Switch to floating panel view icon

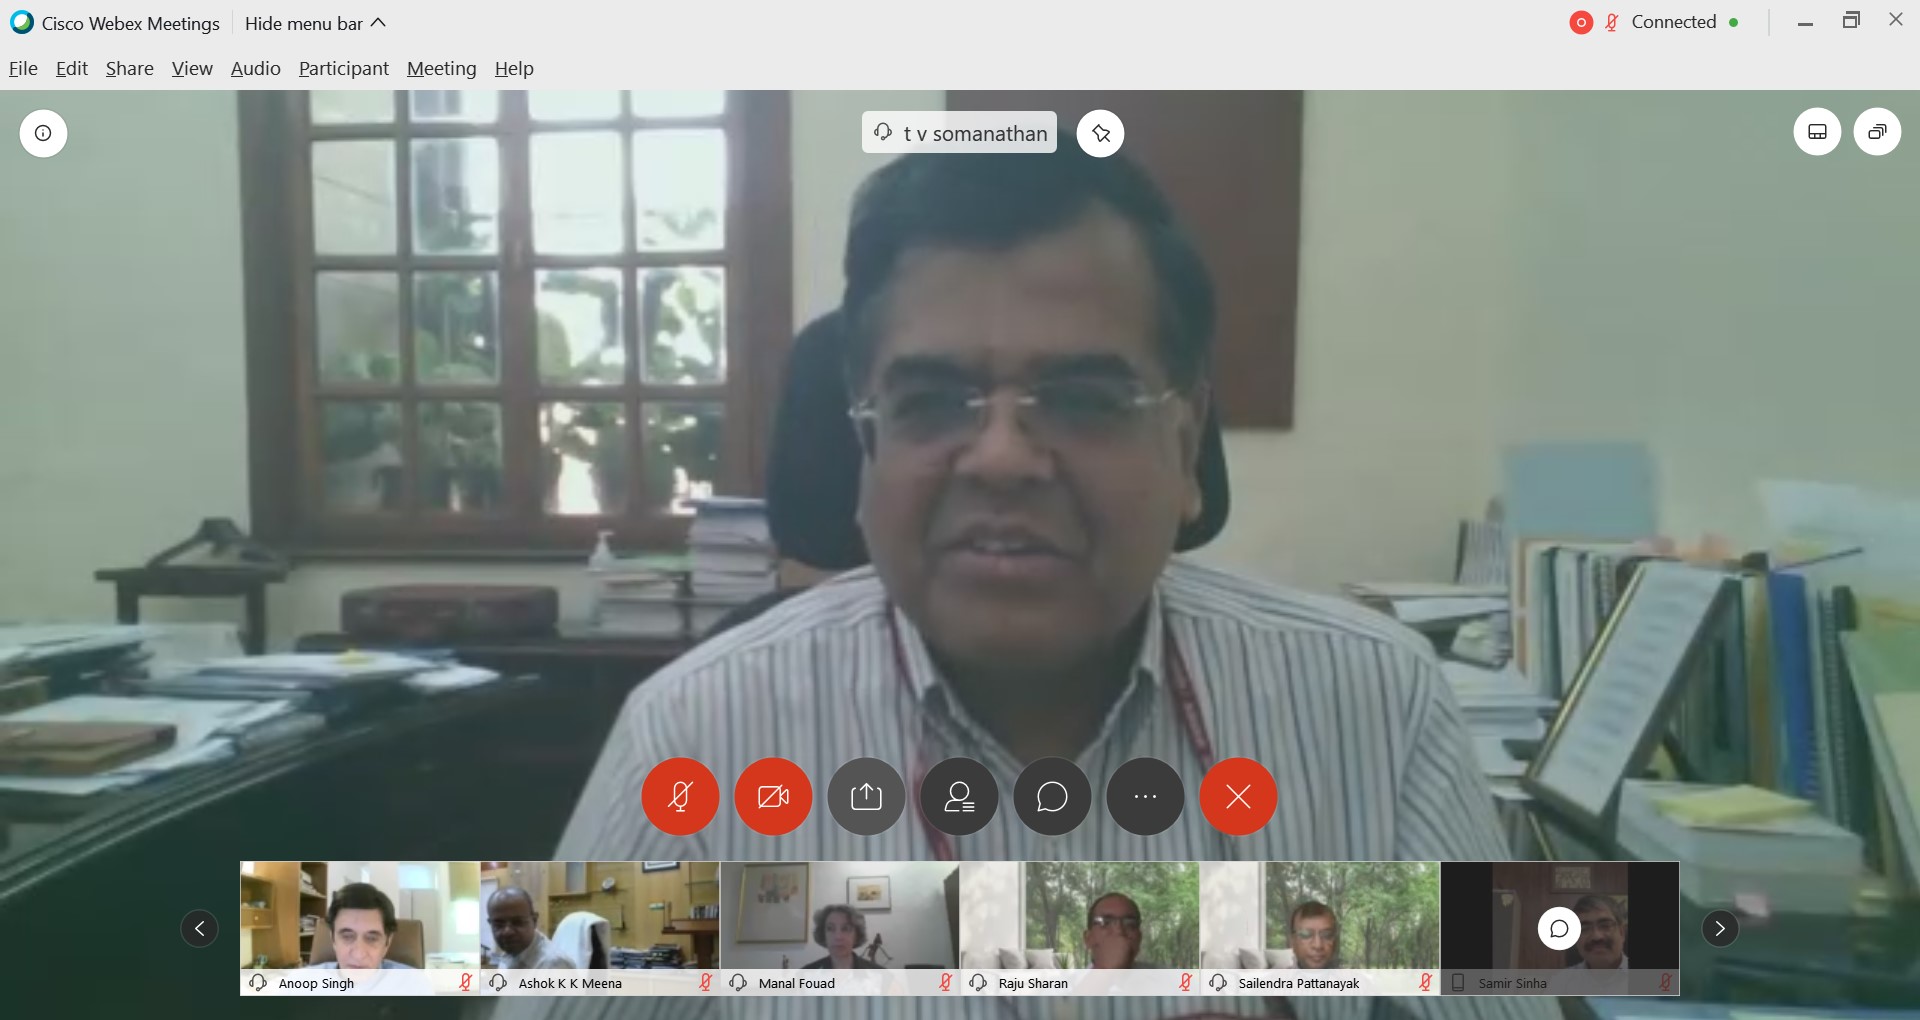pos(1877,132)
